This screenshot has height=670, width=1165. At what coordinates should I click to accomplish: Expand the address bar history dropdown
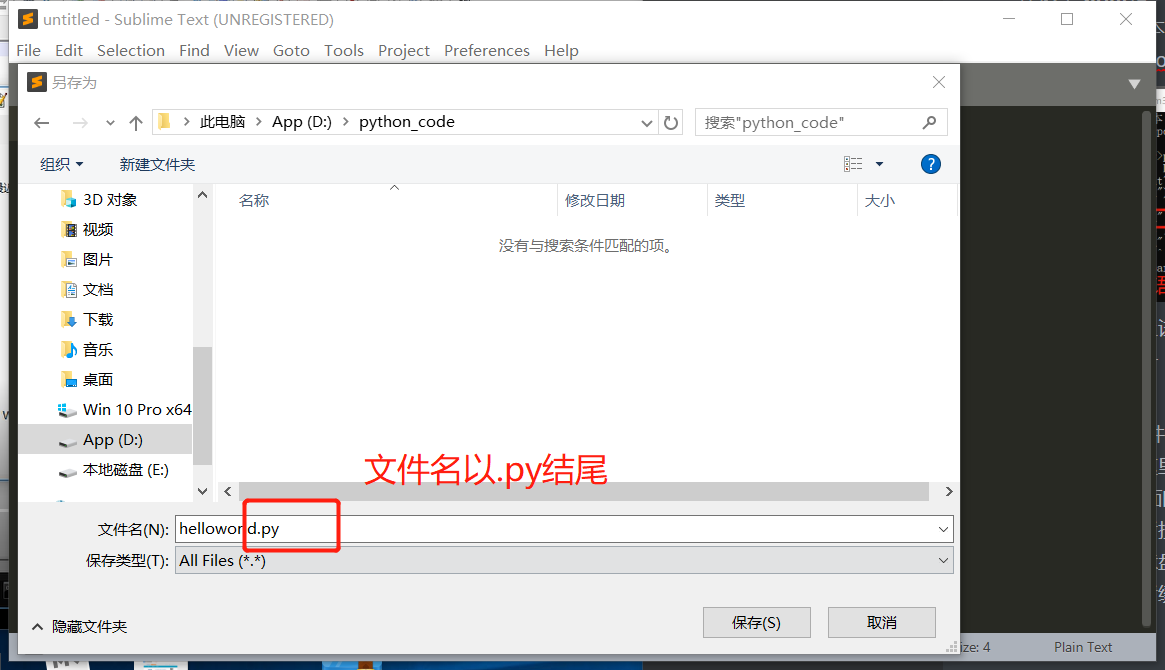point(646,123)
